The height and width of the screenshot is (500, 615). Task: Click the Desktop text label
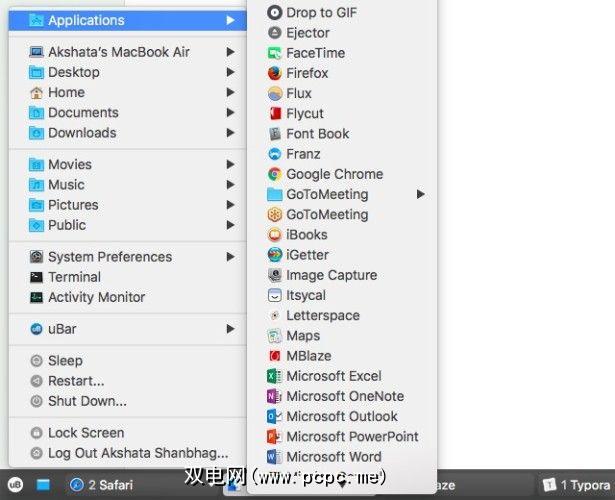pyautogui.click(x=74, y=72)
